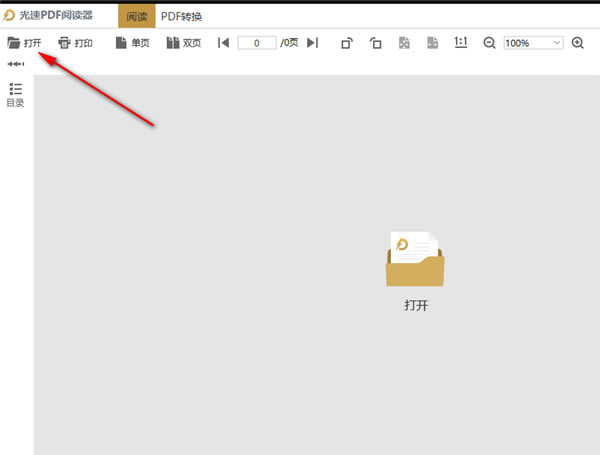600x455 pixels.
Task: Select the PDF转换 tab
Action: click(x=181, y=16)
